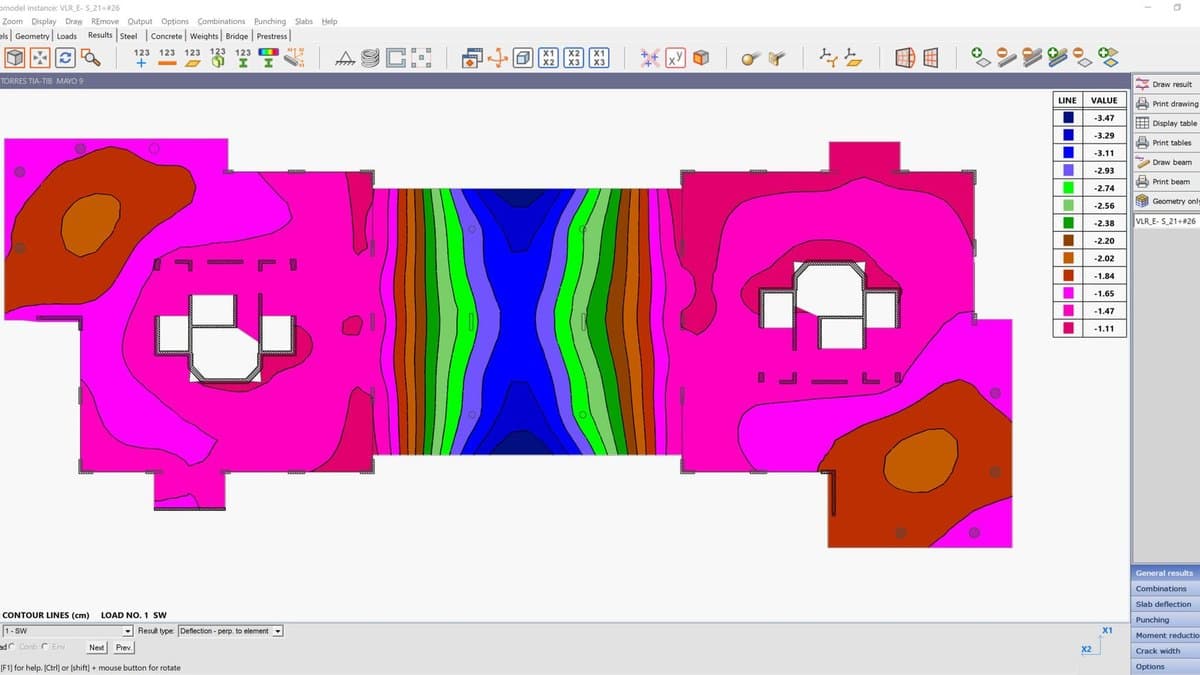Click remove beam icon with orange minus
The image size is (1200, 675).
(x=1006, y=58)
